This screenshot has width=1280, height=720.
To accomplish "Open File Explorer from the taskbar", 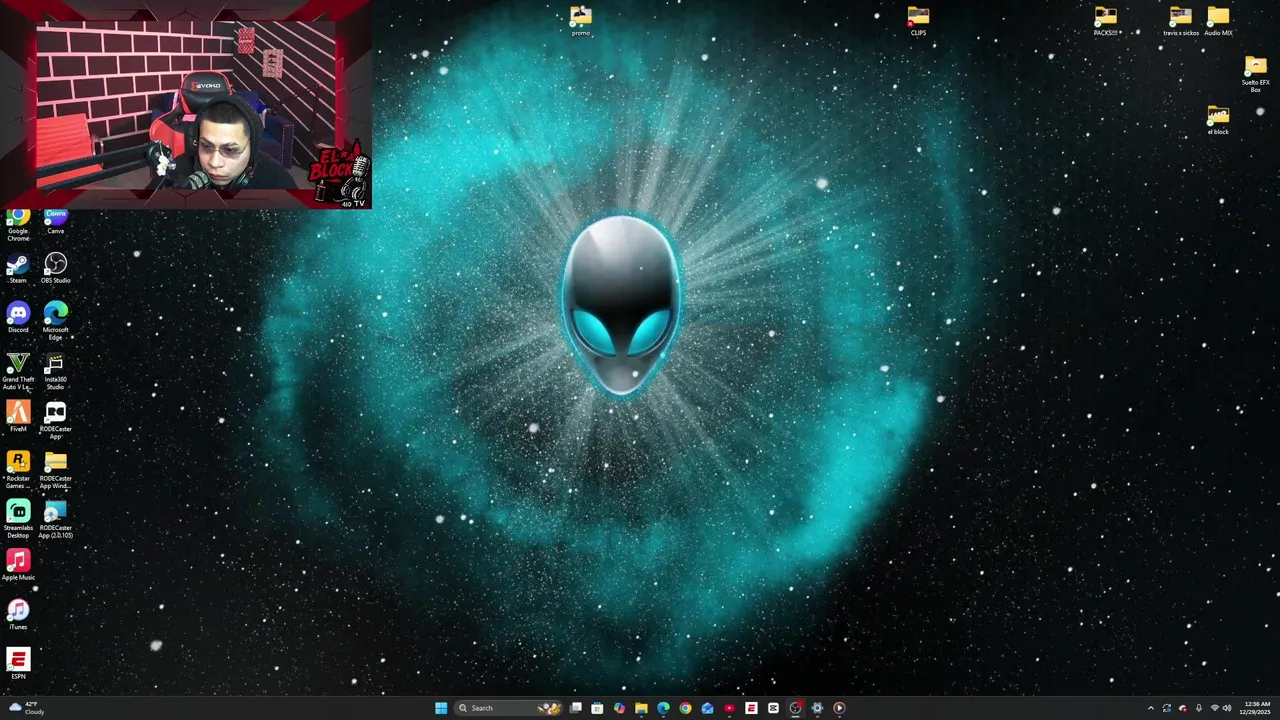I will 641,708.
